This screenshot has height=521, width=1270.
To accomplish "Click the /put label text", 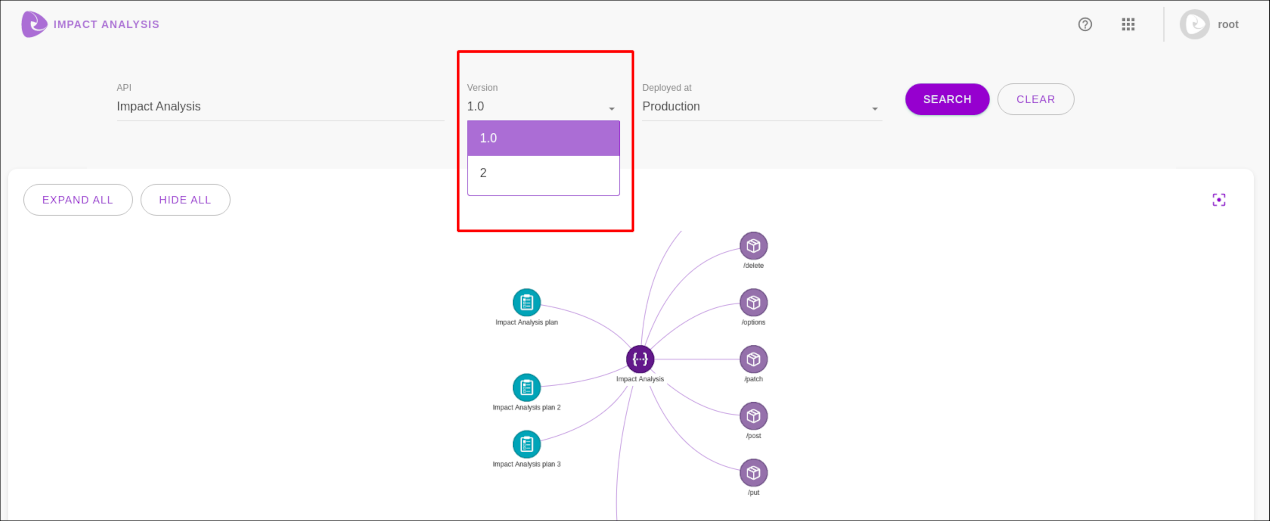I will [x=753, y=493].
